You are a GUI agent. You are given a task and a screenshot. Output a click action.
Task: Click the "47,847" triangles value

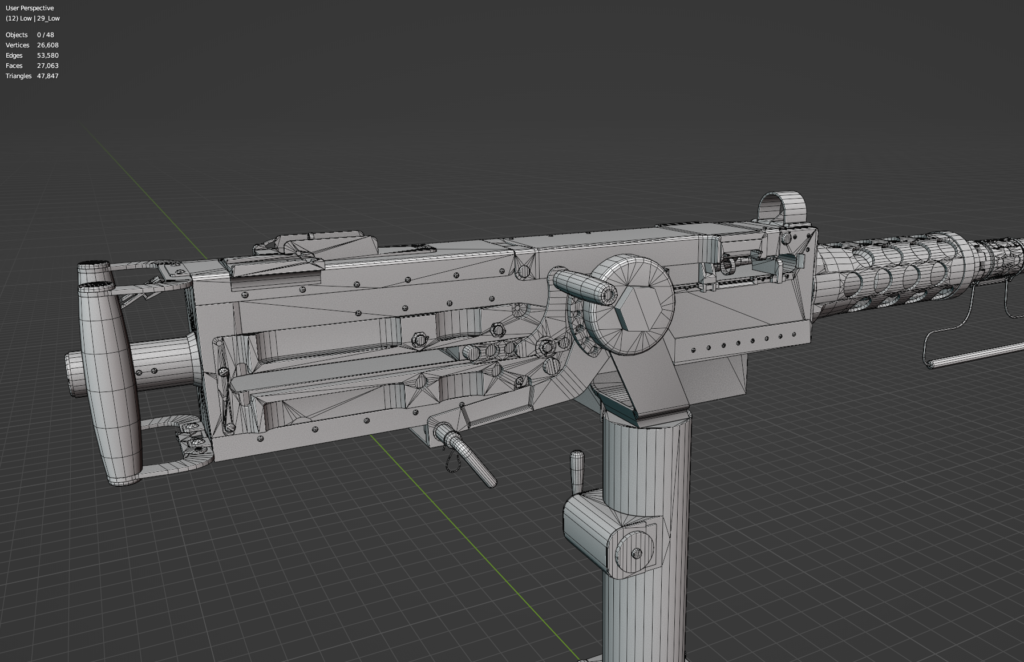[x=48, y=76]
